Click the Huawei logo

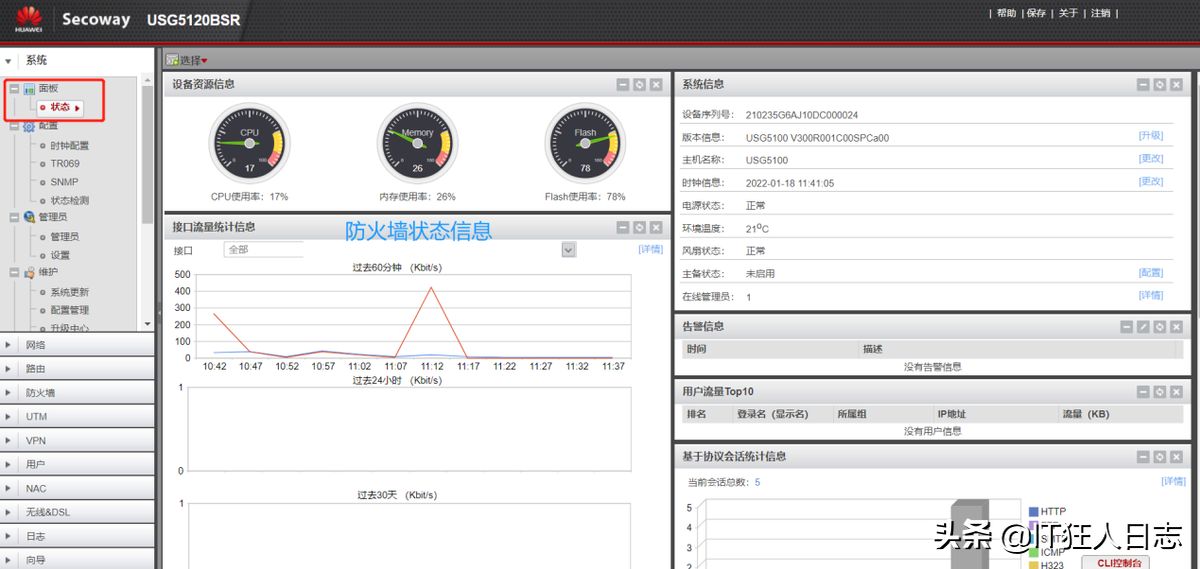29,19
